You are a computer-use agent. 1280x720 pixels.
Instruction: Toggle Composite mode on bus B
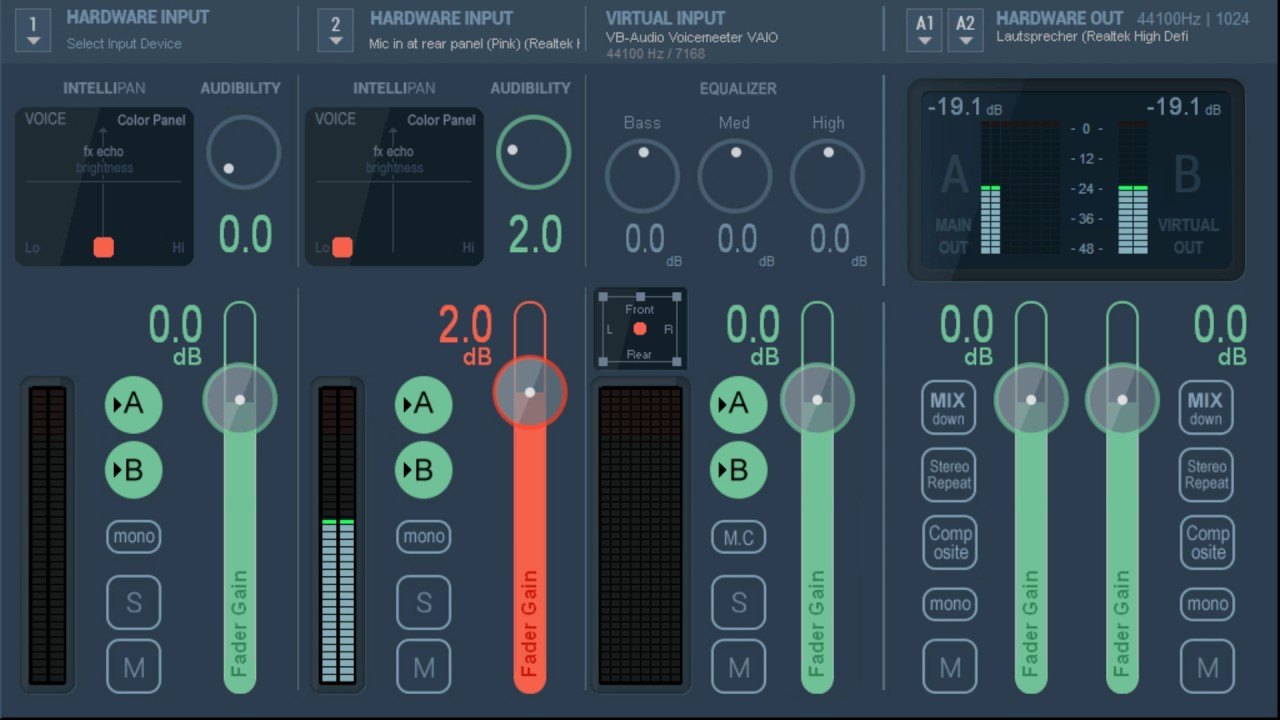[1206, 542]
